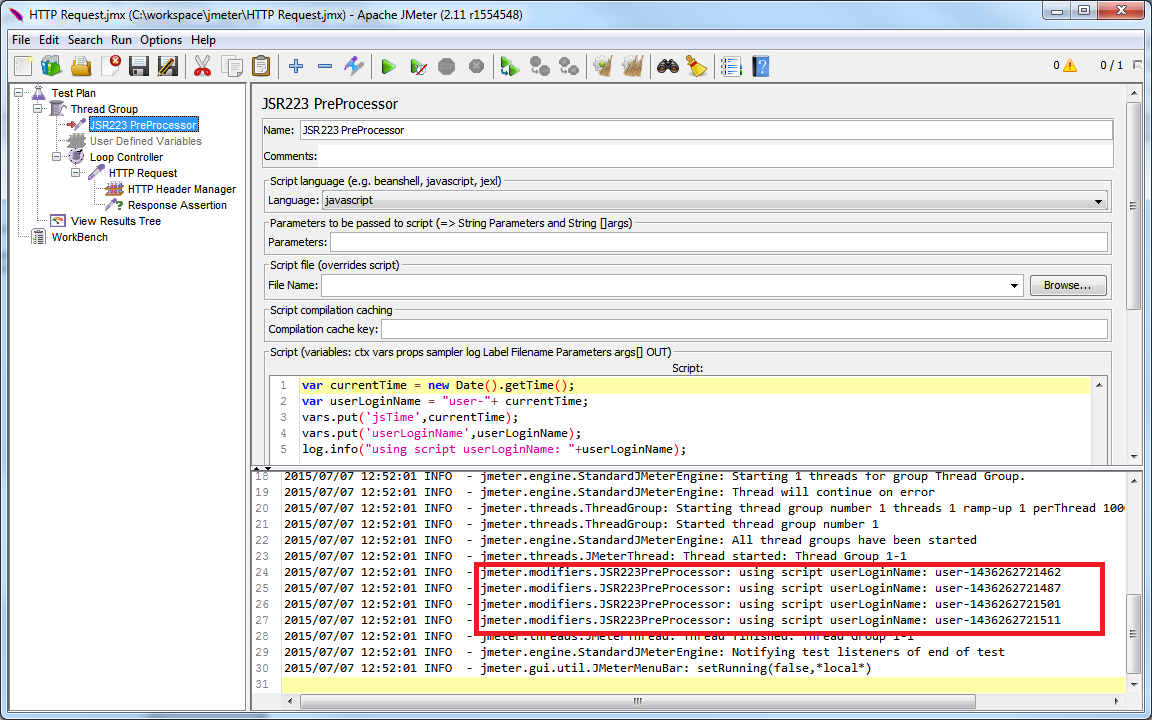Click the Compilation cache key field
The height and width of the screenshot is (720, 1152).
[743, 329]
